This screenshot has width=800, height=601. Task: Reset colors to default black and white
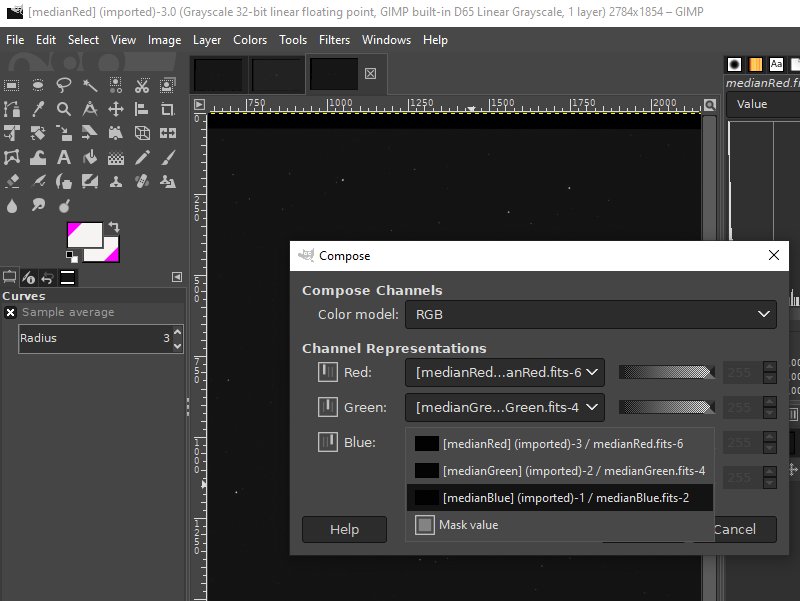(72, 256)
